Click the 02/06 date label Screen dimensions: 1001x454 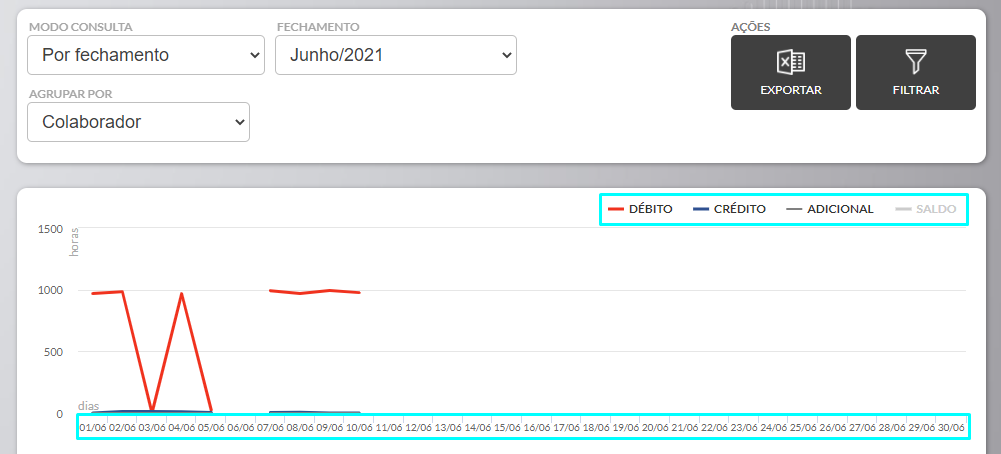[x=123, y=427]
